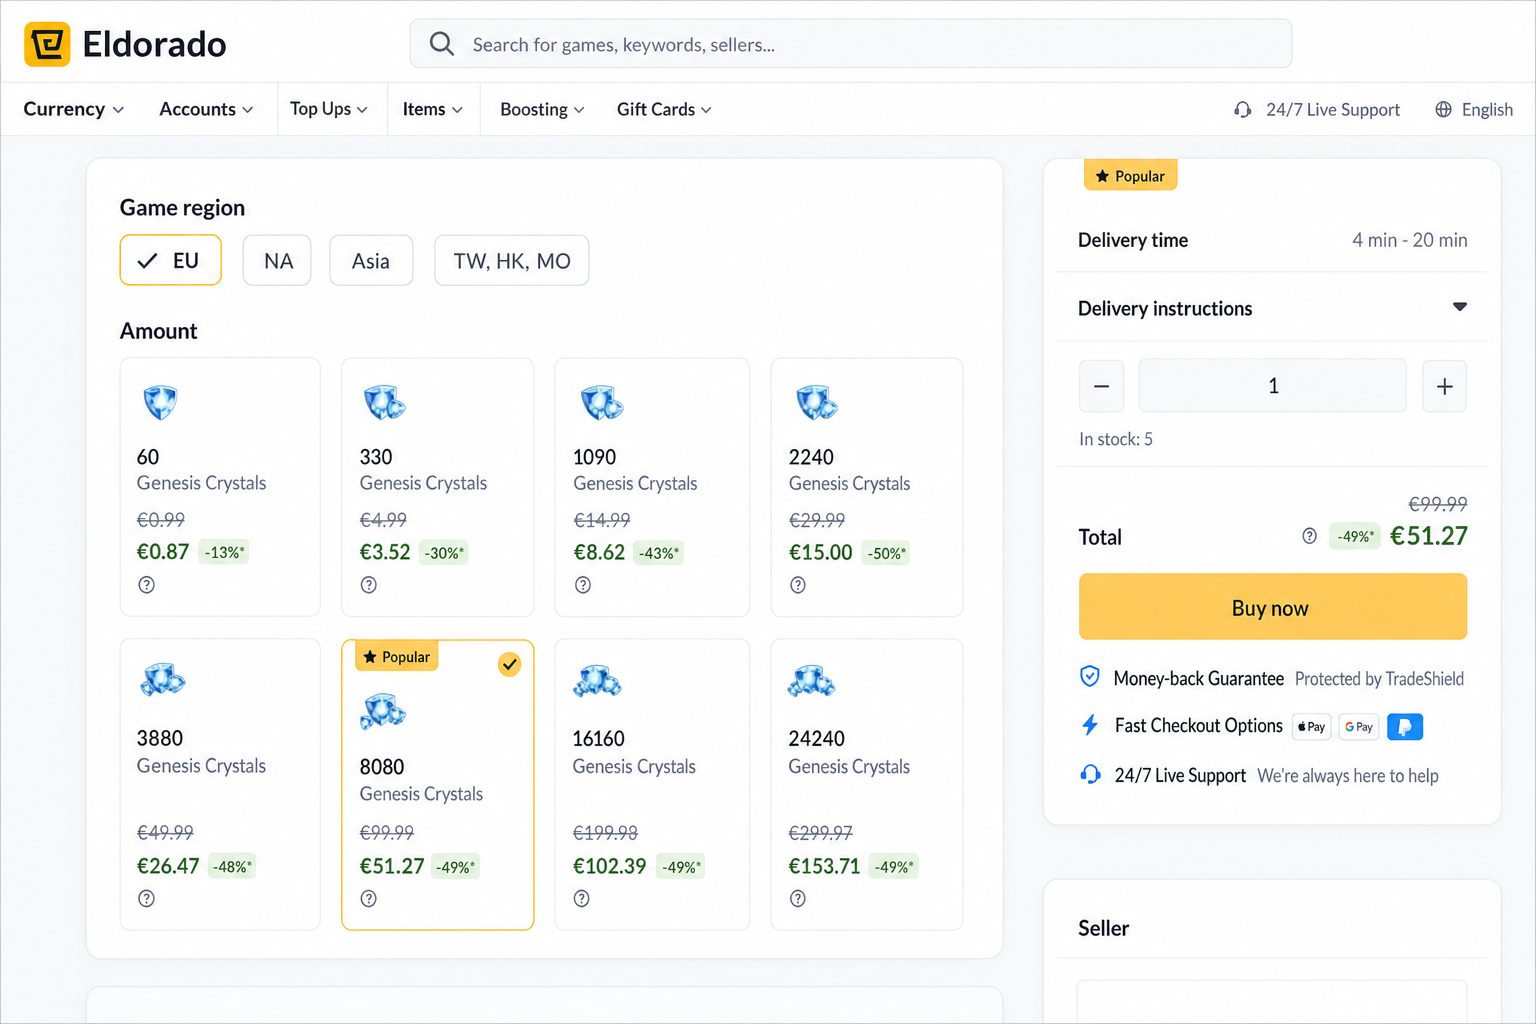The width and height of the screenshot is (1536, 1024).
Task: Open the Gift Cards dropdown menu
Action: coord(664,109)
